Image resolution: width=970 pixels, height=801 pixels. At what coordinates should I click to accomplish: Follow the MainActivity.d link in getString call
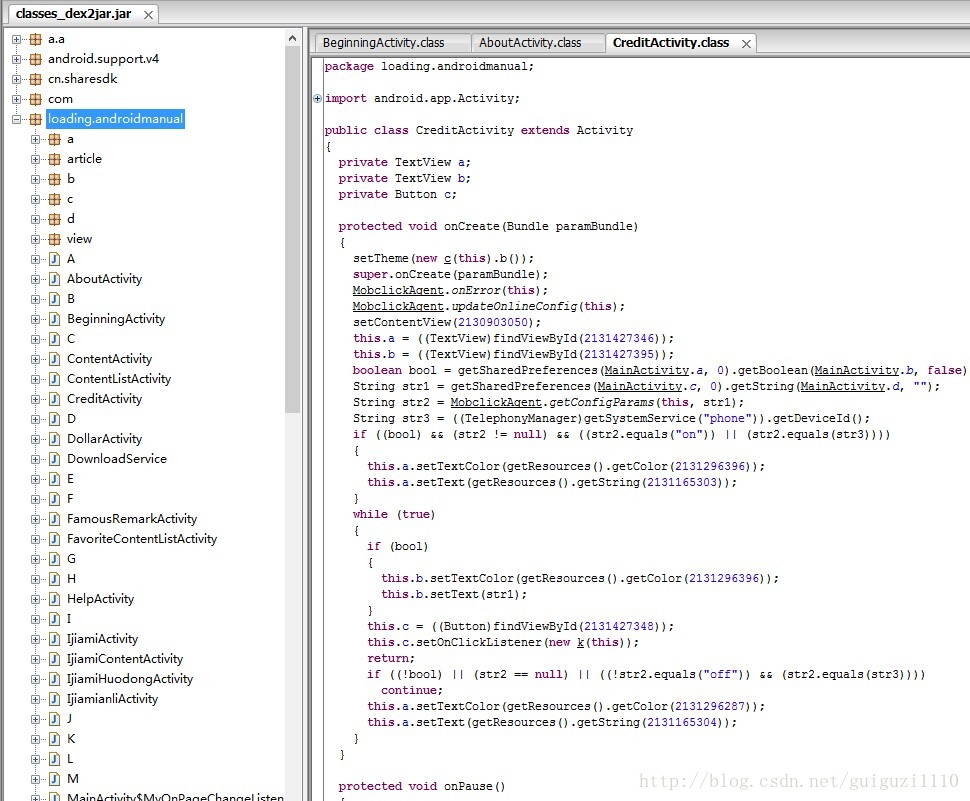tap(849, 386)
